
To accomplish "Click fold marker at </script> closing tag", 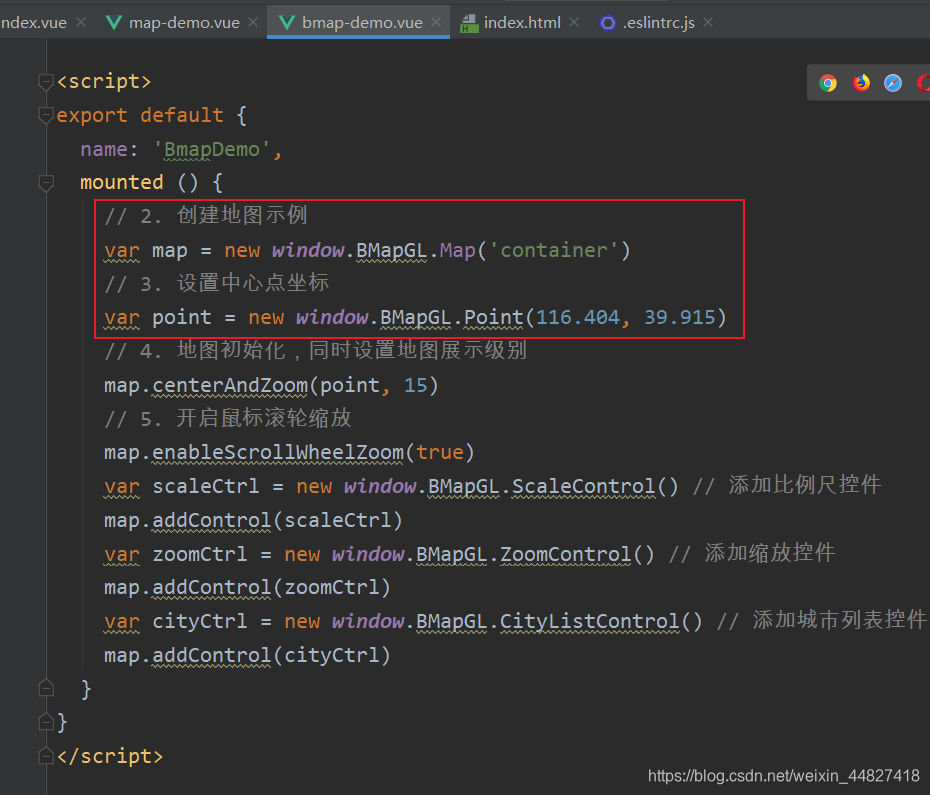I will [46, 756].
